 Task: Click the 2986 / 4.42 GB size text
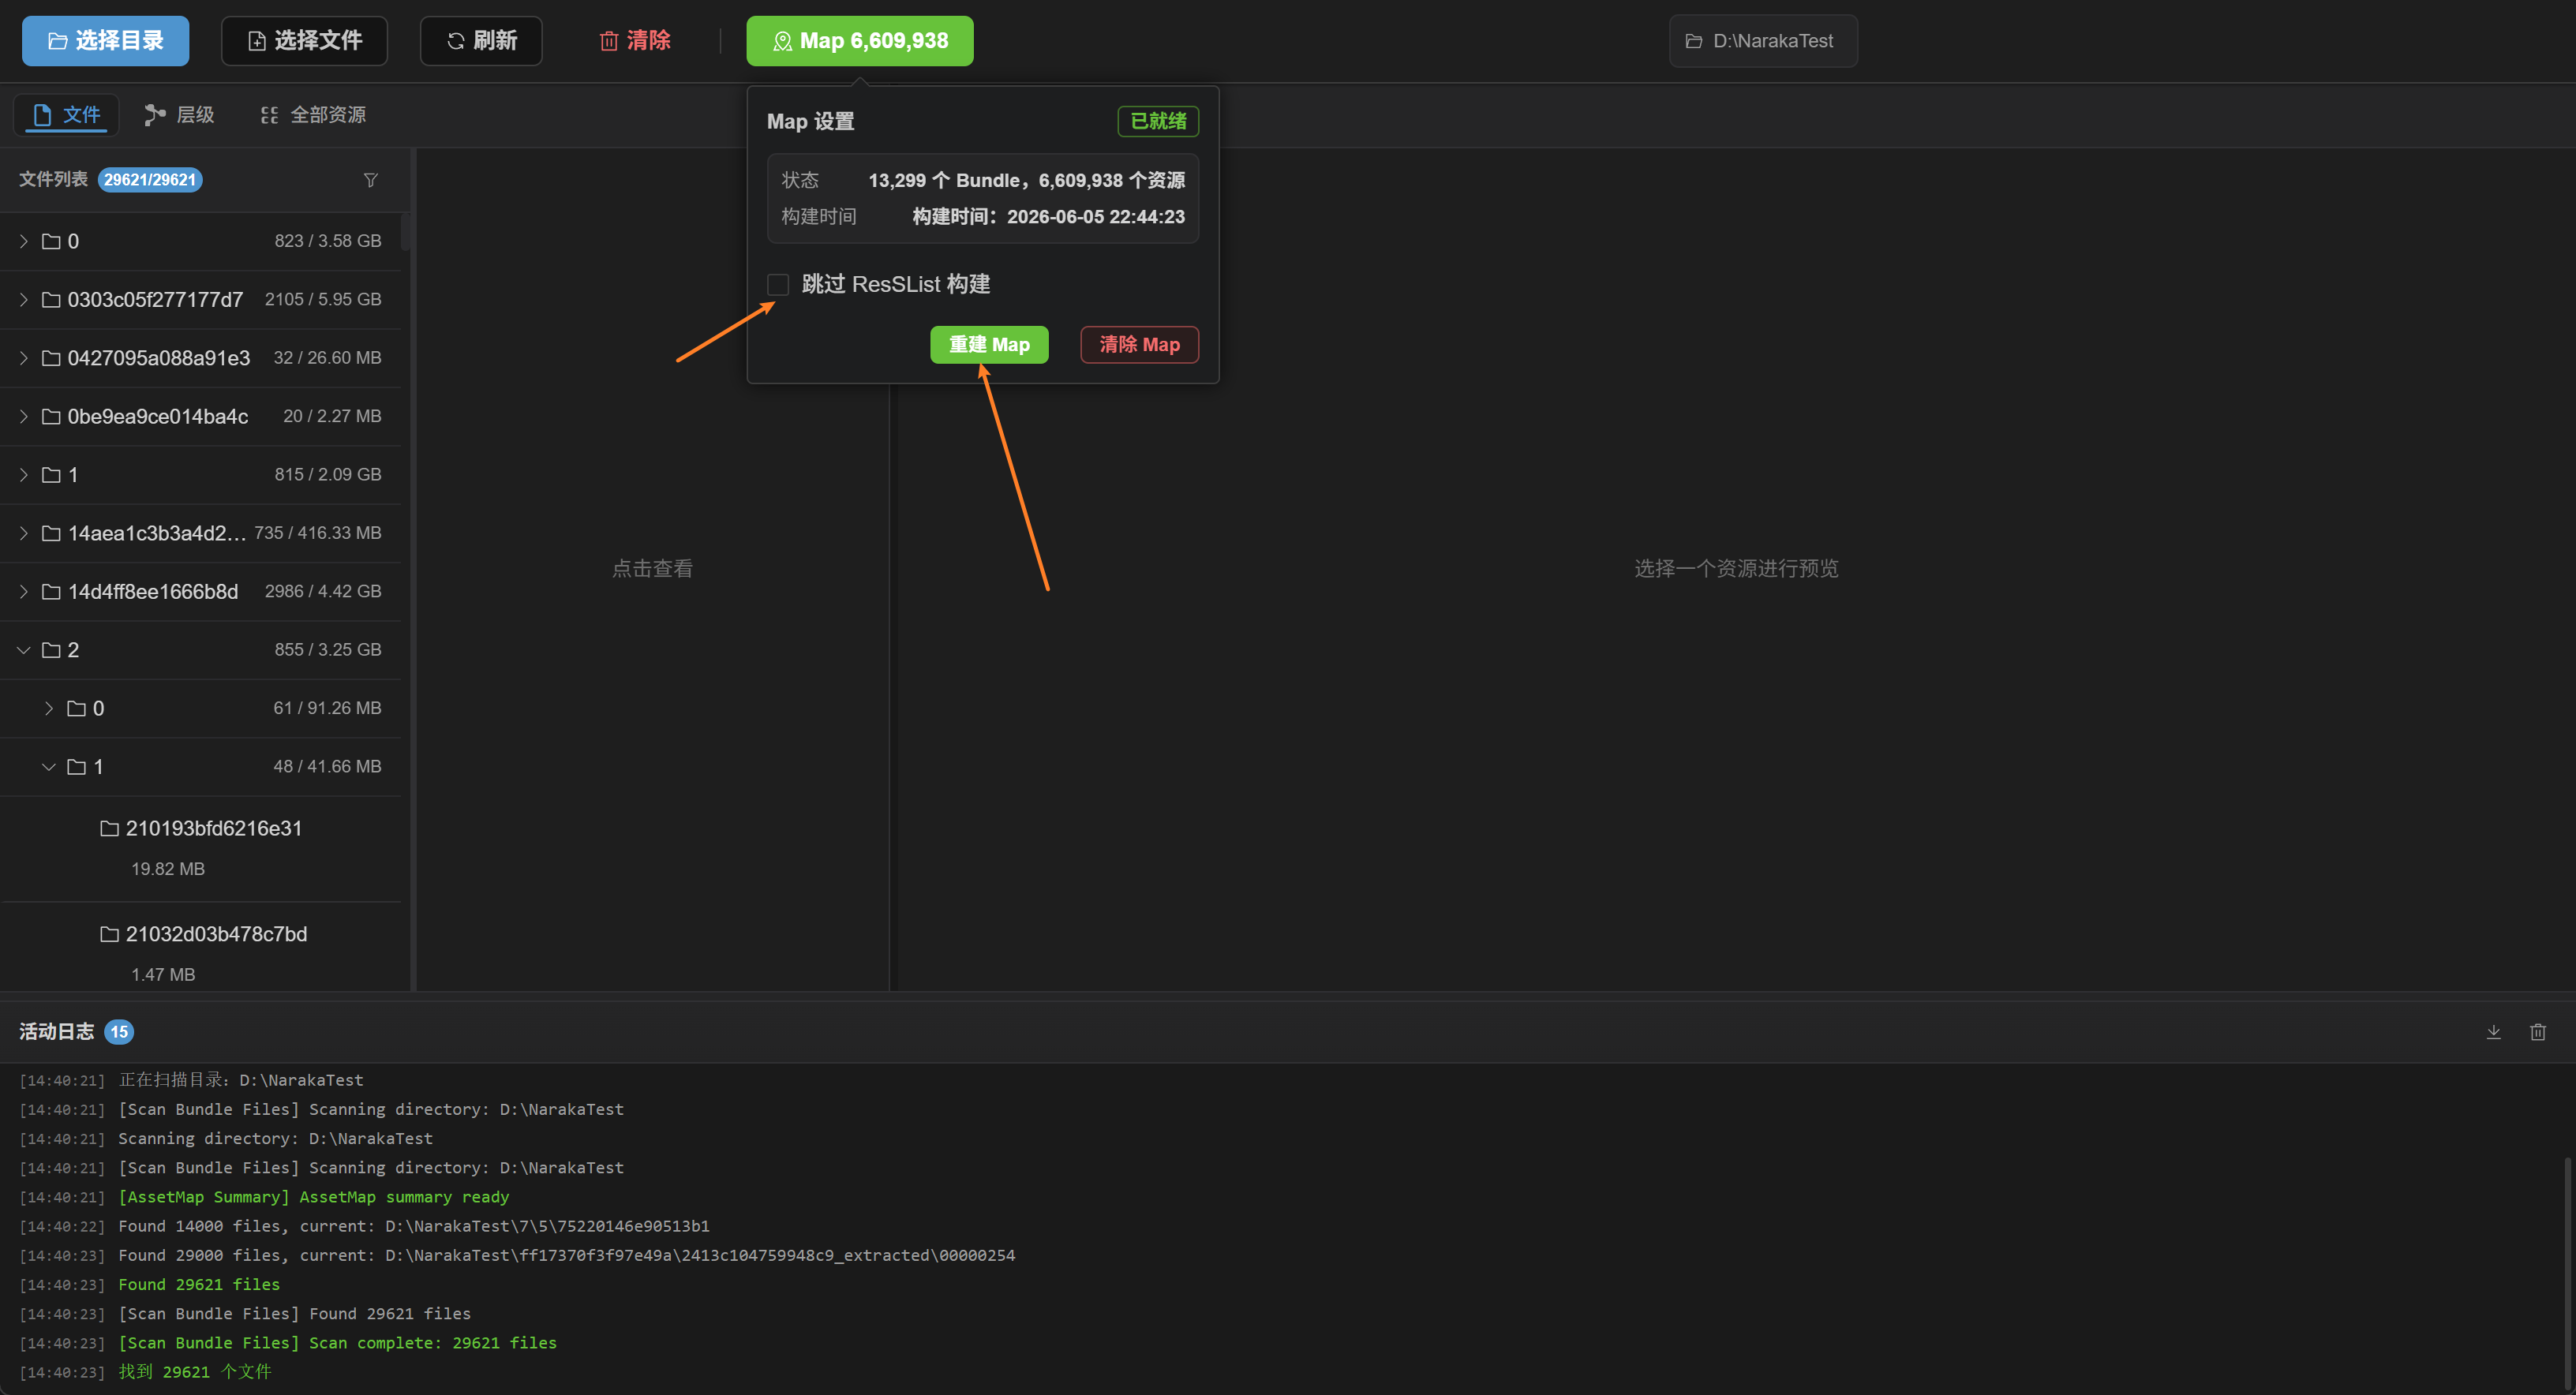point(323,592)
